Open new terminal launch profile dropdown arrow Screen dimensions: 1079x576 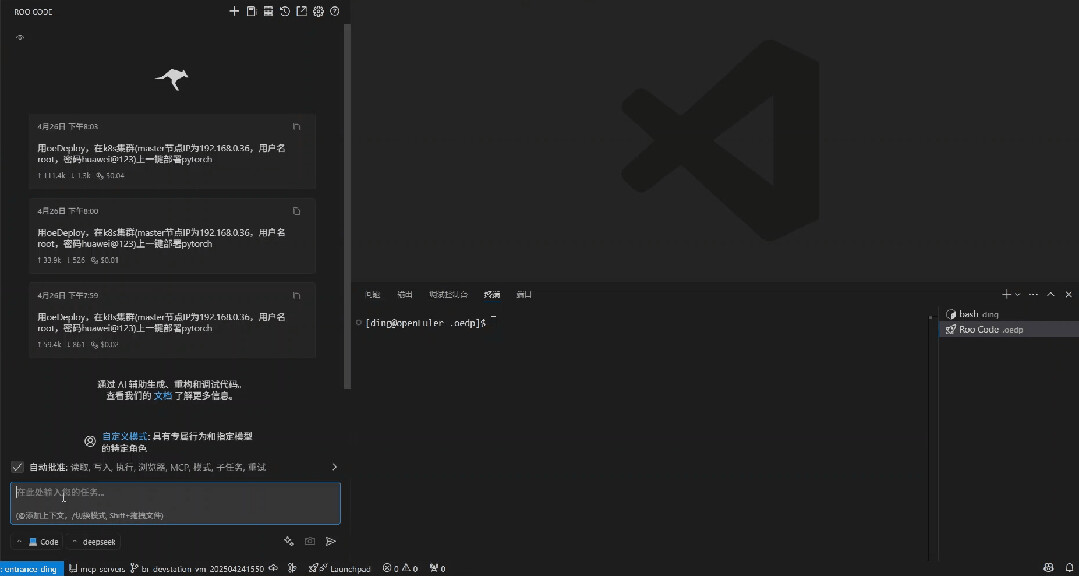pyautogui.click(x=1018, y=294)
